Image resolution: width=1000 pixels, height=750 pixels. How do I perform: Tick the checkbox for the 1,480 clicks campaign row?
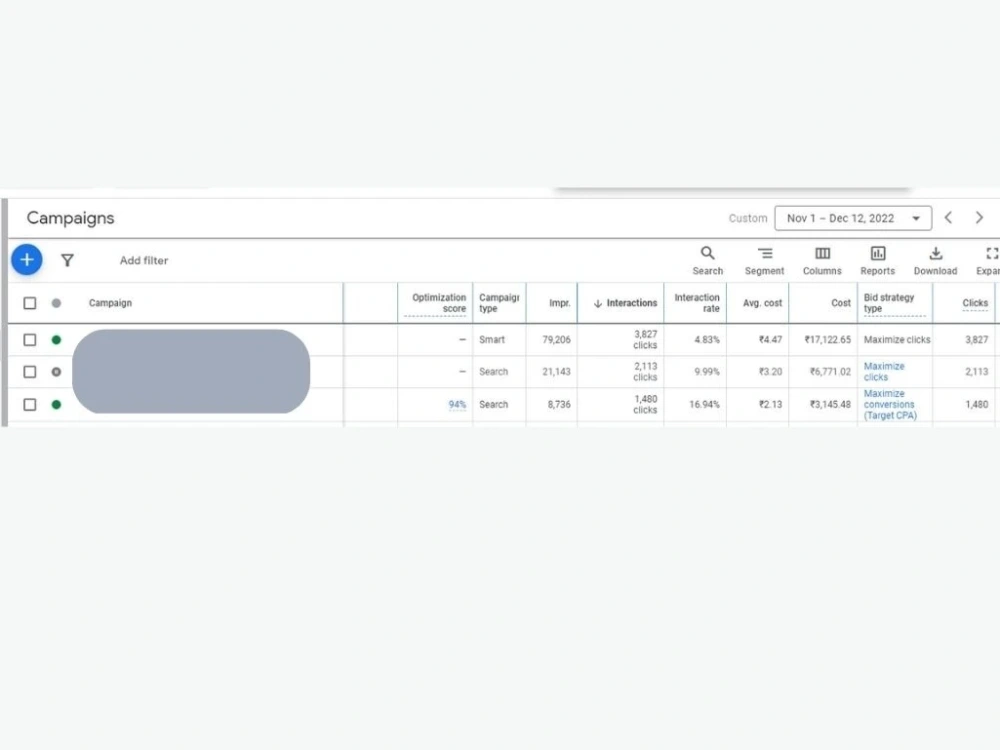(29, 404)
